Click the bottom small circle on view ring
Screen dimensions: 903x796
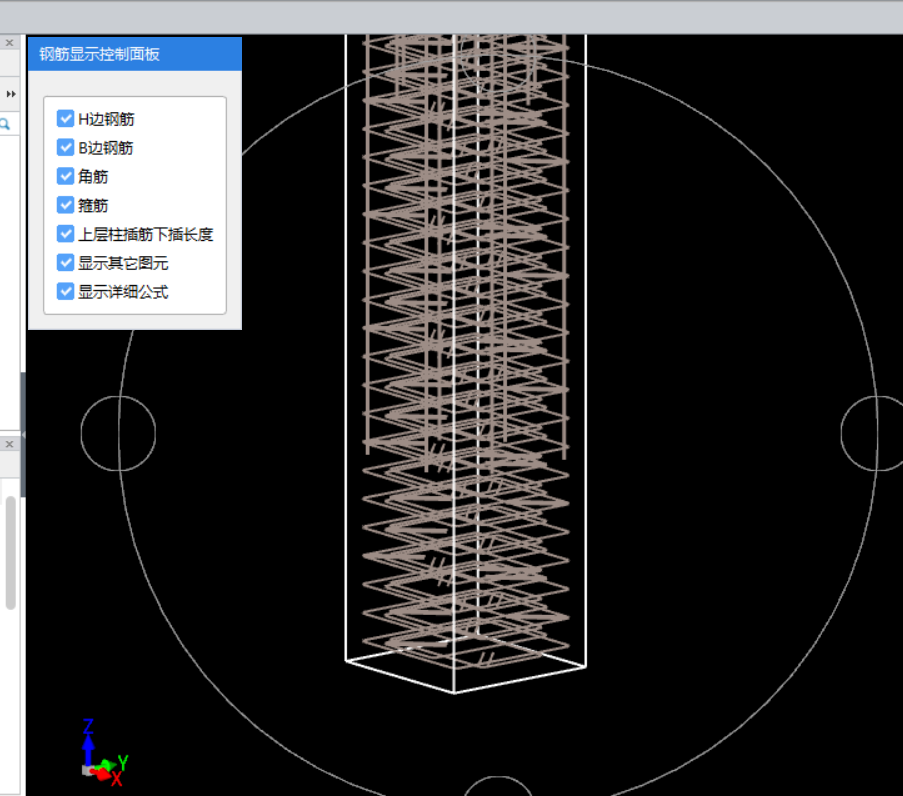498,788
